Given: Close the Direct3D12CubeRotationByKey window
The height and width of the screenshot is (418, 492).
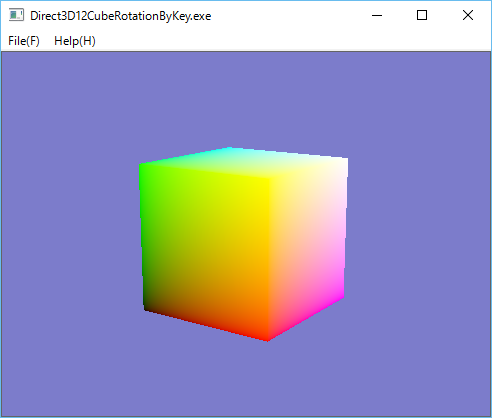Looking at the screenshot, I should (468, 15).
